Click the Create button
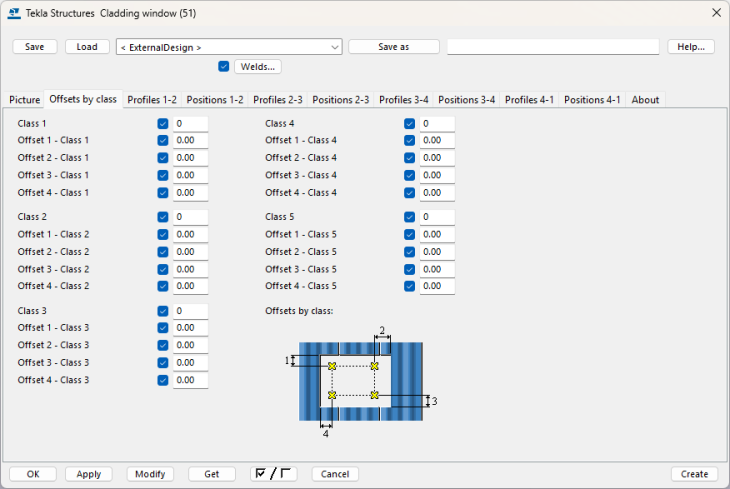Viewport: 730px width, 489px height. (694, 474)
